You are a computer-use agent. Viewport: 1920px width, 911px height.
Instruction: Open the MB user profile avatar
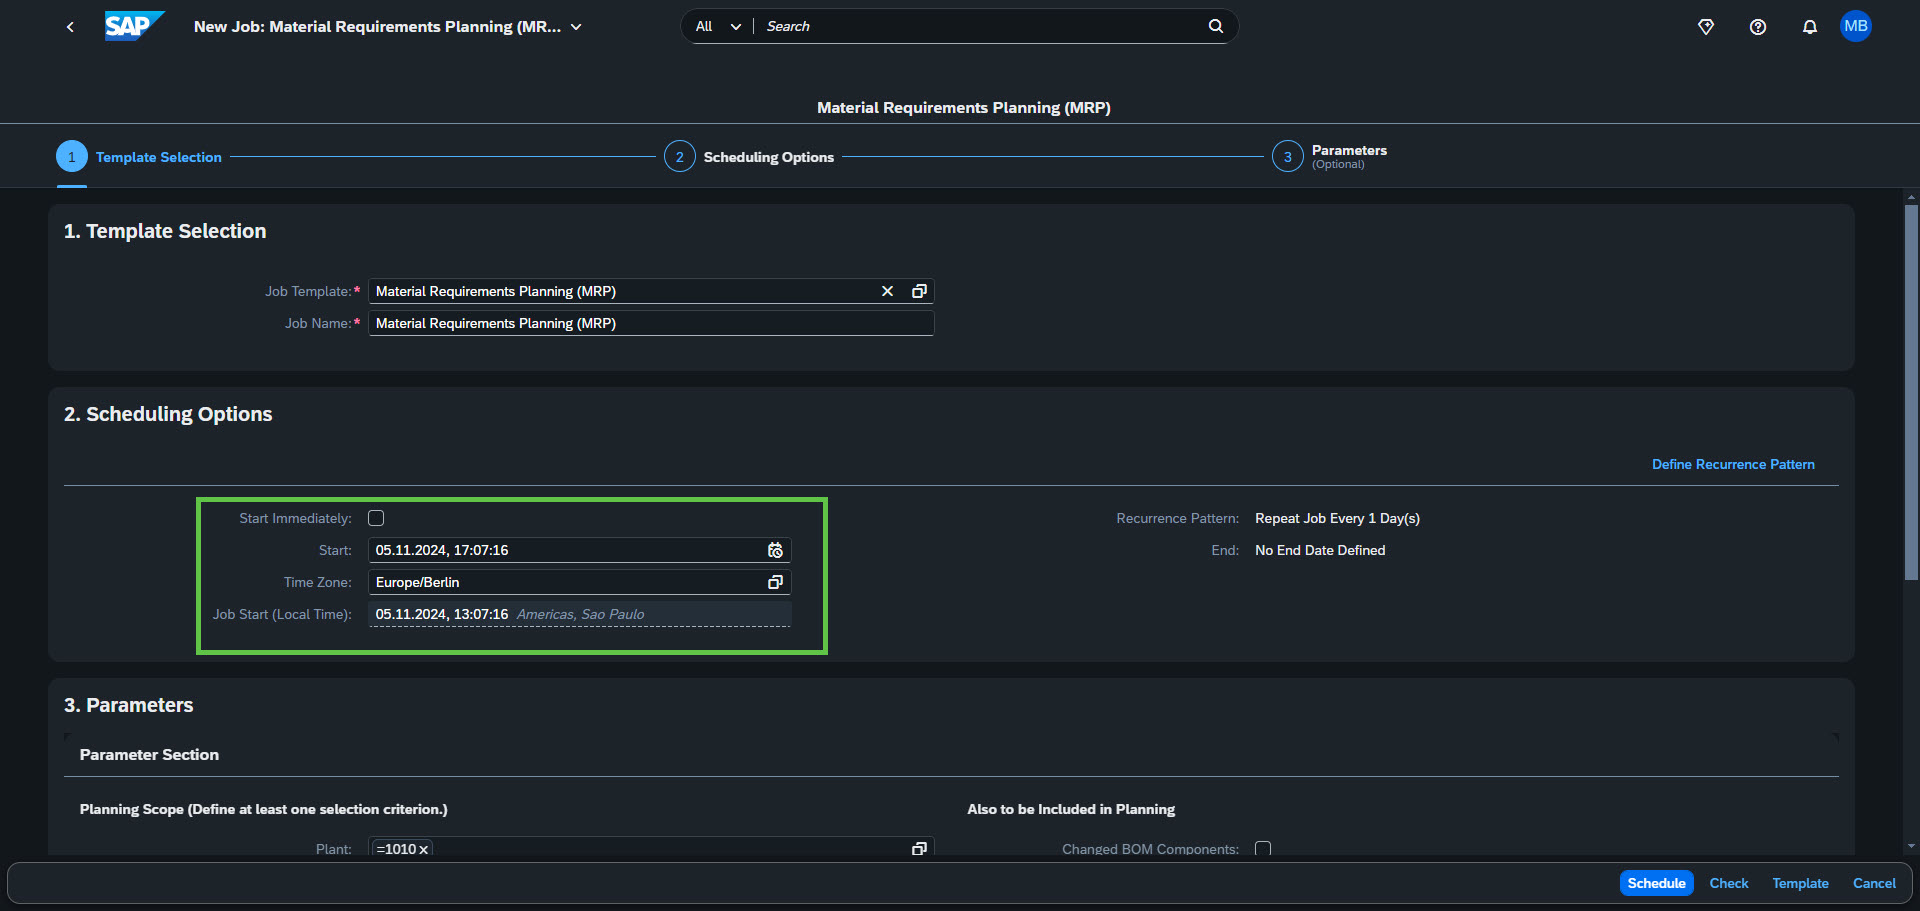[1856, 26]
